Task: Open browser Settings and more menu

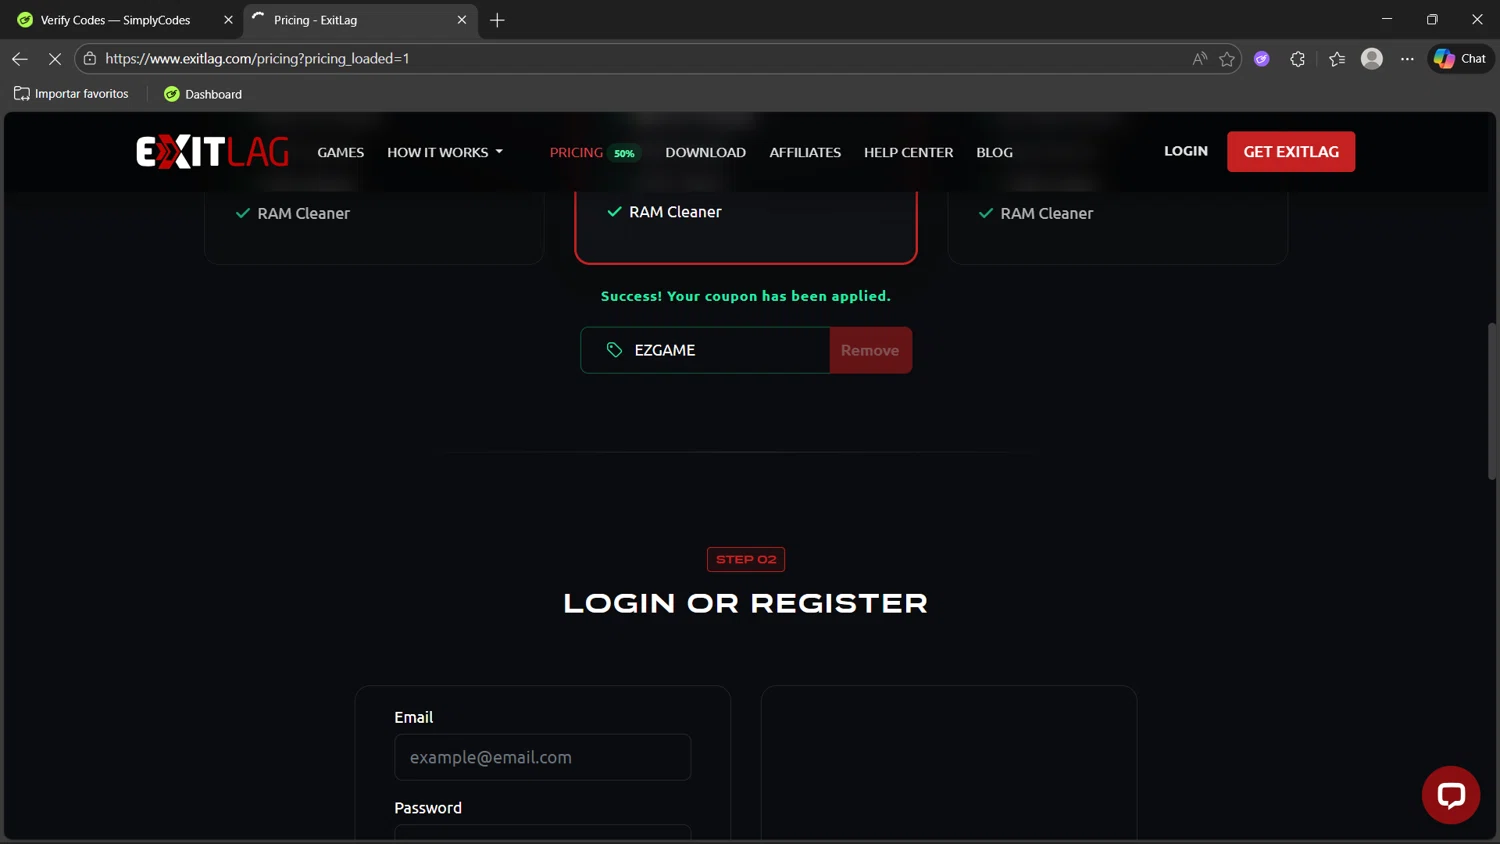Action: coord(1407,59)
